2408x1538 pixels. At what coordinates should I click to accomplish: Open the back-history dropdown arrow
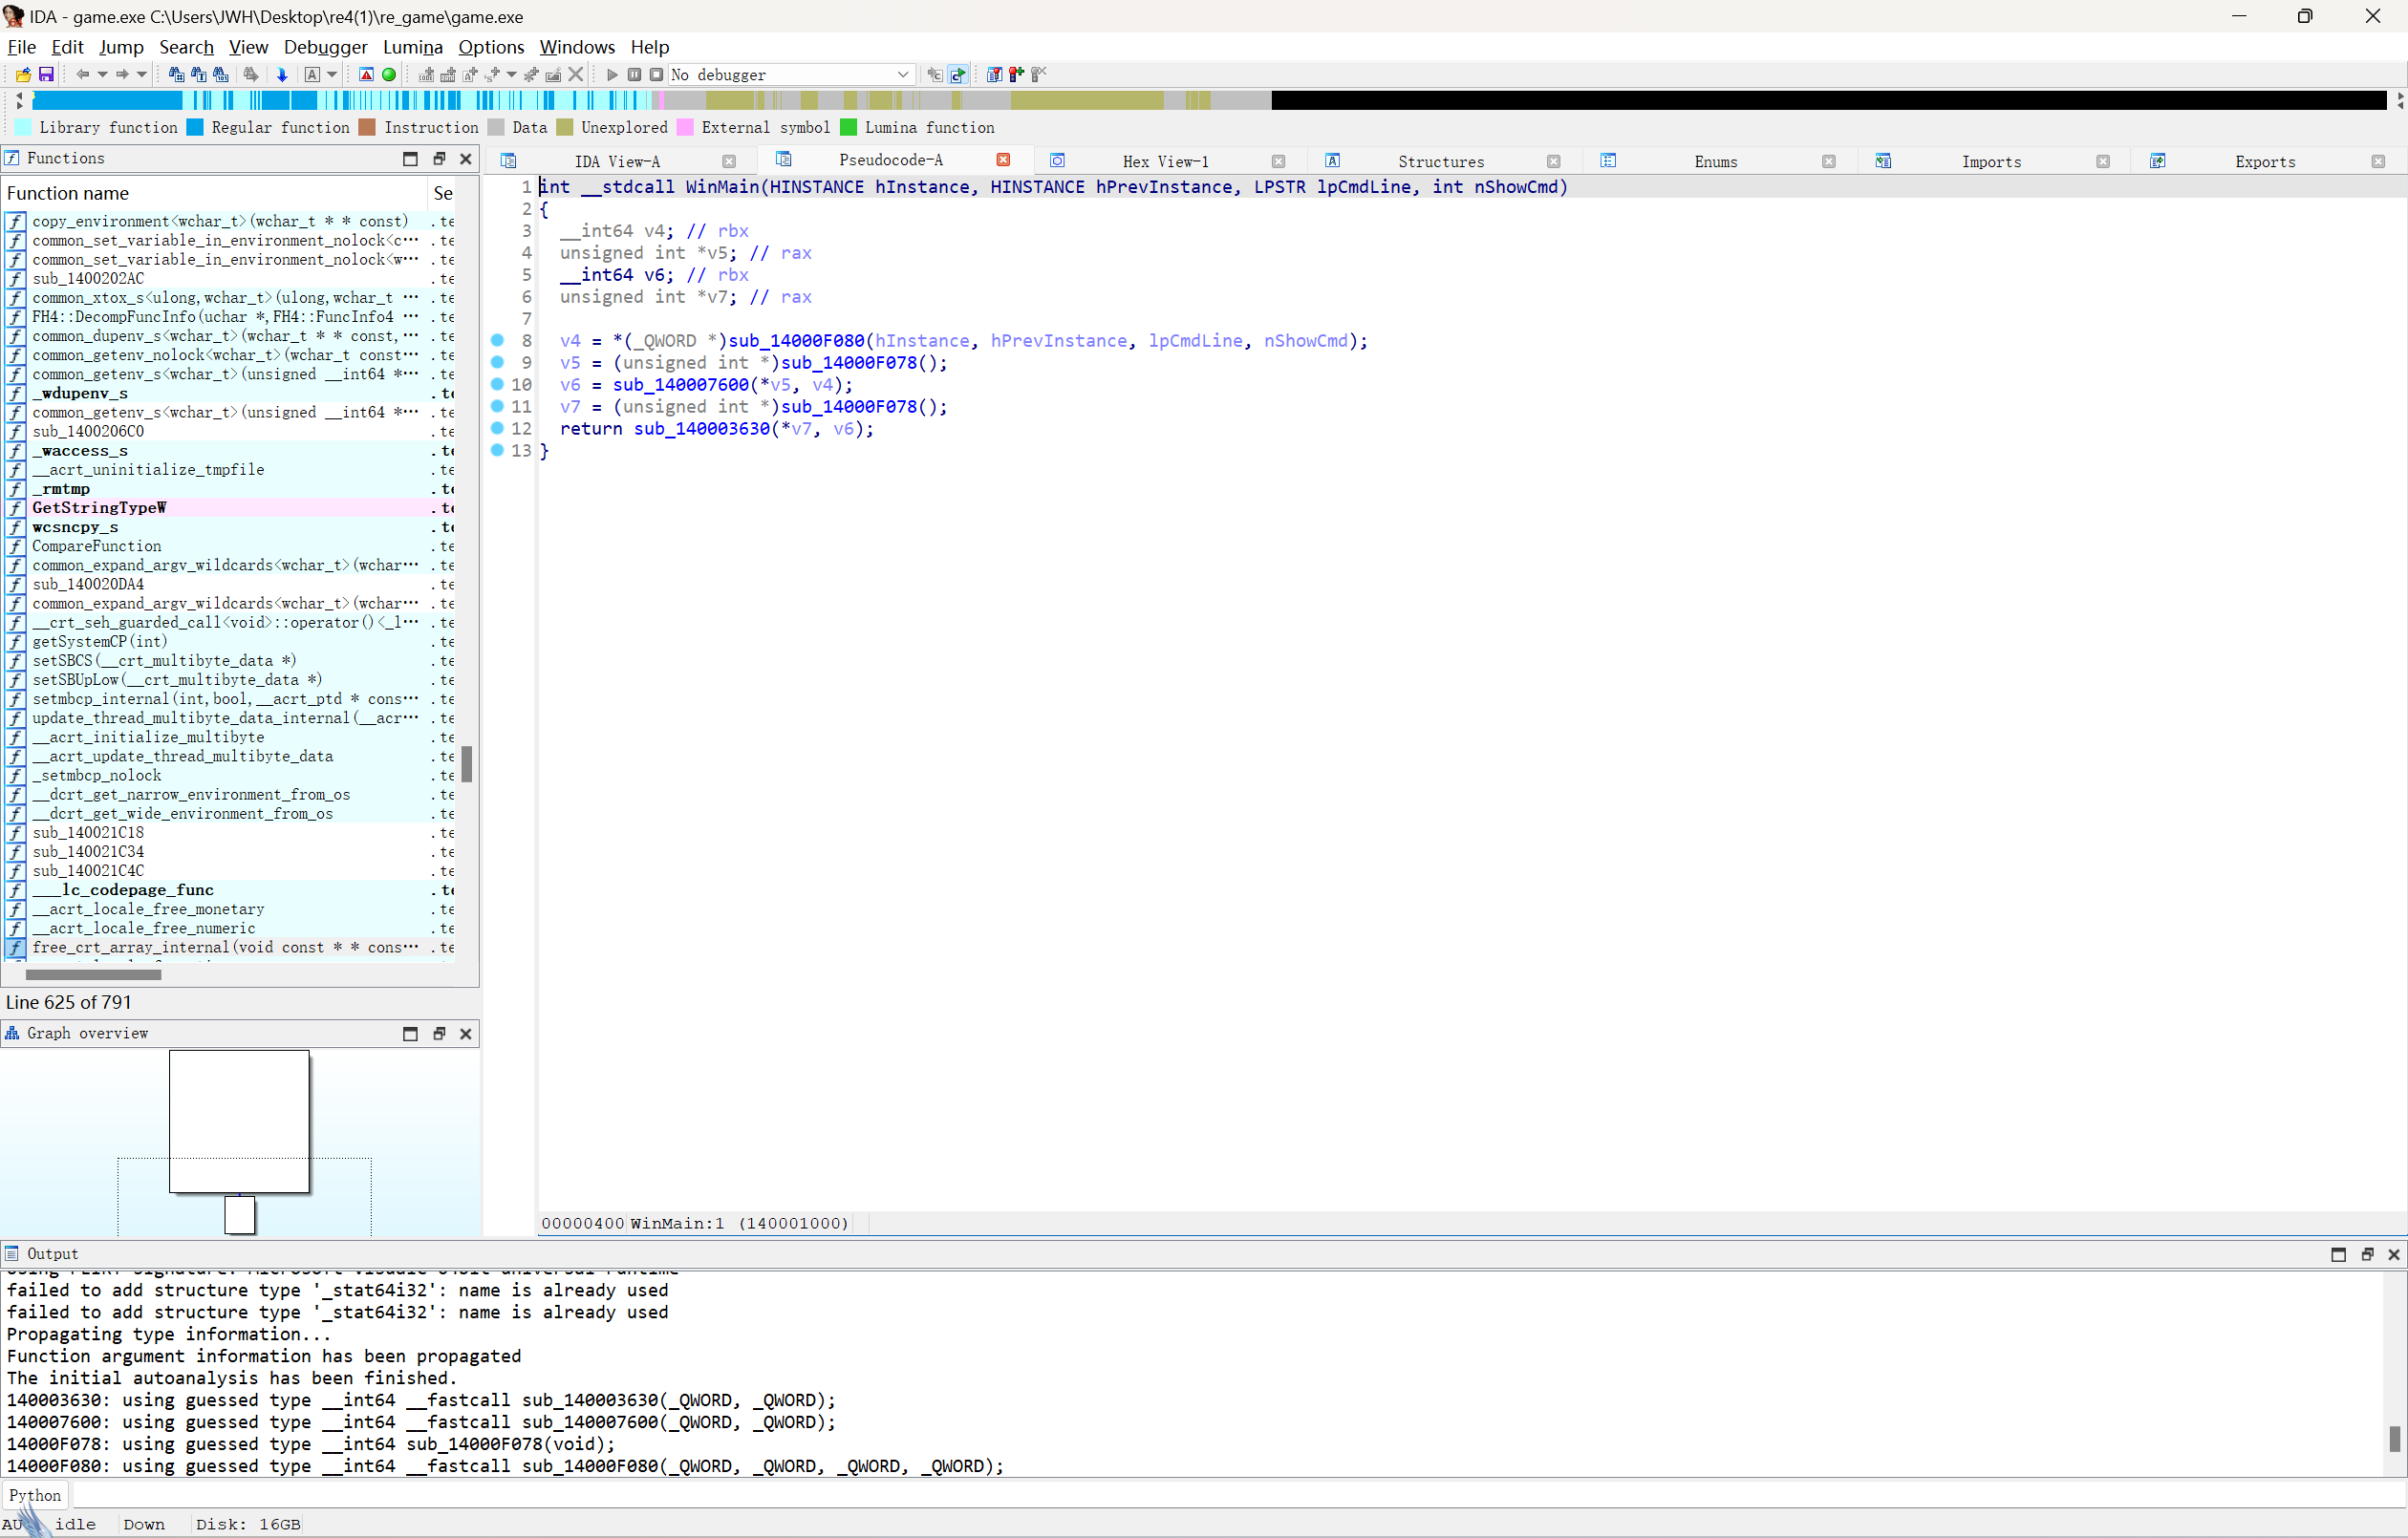(102, 74)
